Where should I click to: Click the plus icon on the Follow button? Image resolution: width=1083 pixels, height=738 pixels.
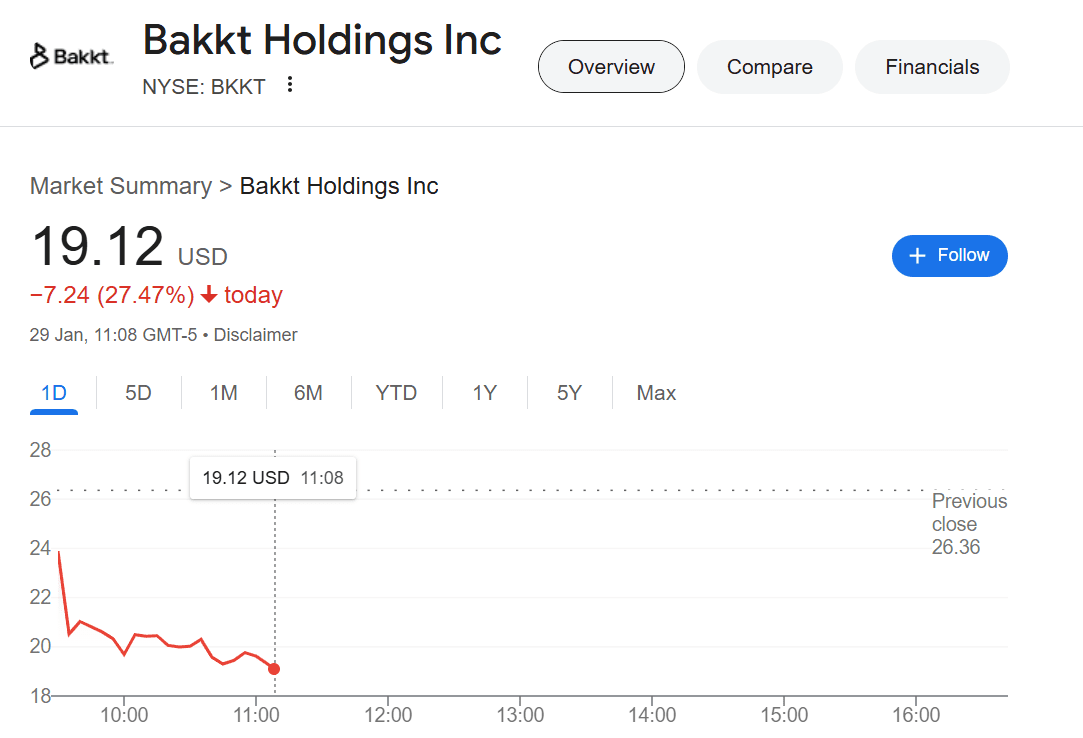coord(917,256)
